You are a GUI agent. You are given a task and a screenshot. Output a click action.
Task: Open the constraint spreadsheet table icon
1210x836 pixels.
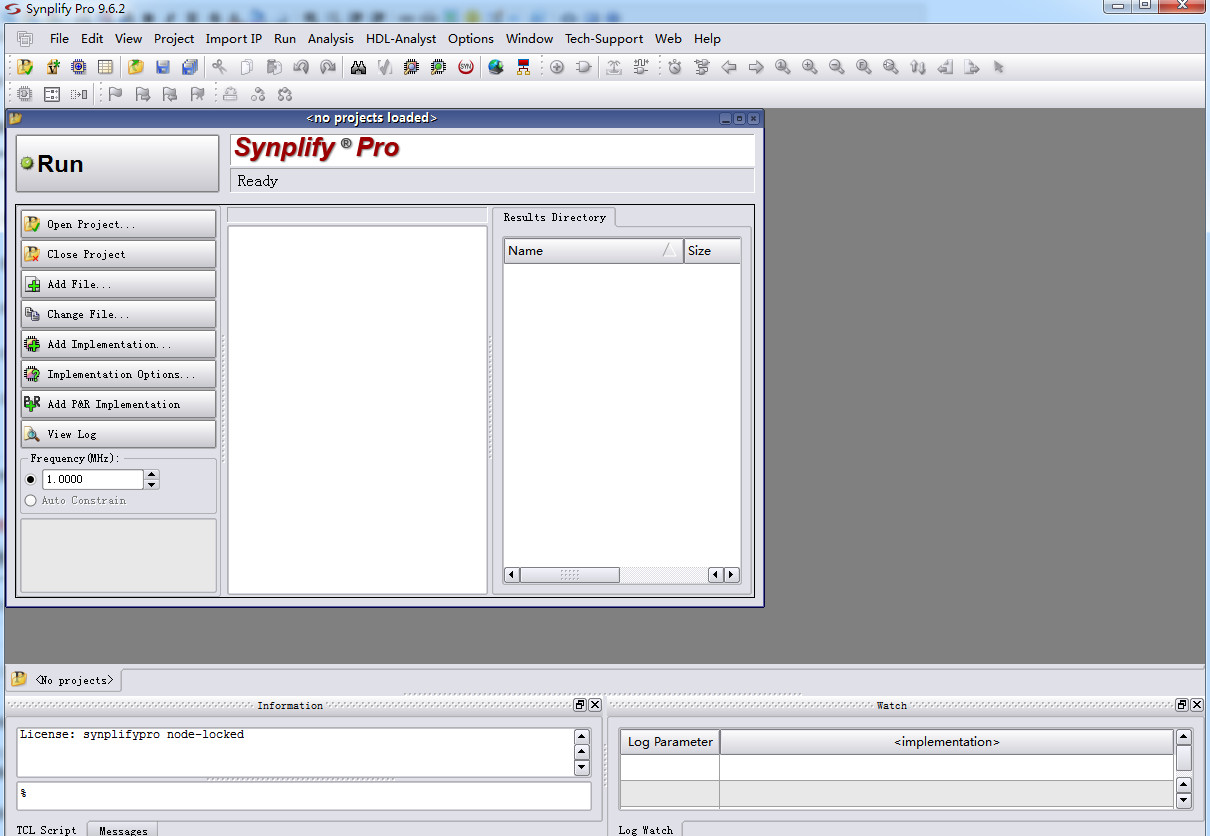point(105,67)
